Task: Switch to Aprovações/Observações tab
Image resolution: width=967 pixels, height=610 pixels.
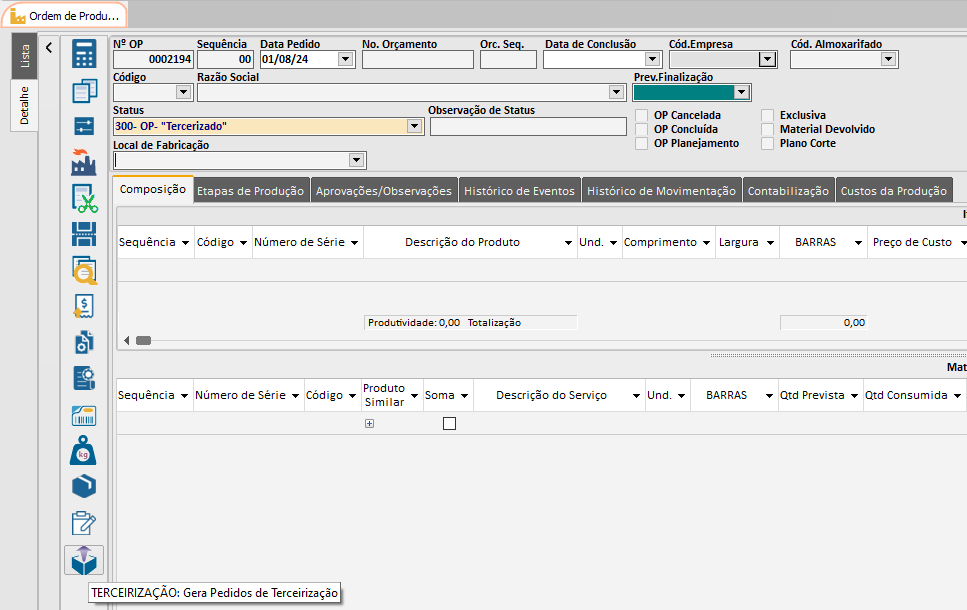Action: tap(384, 191)
